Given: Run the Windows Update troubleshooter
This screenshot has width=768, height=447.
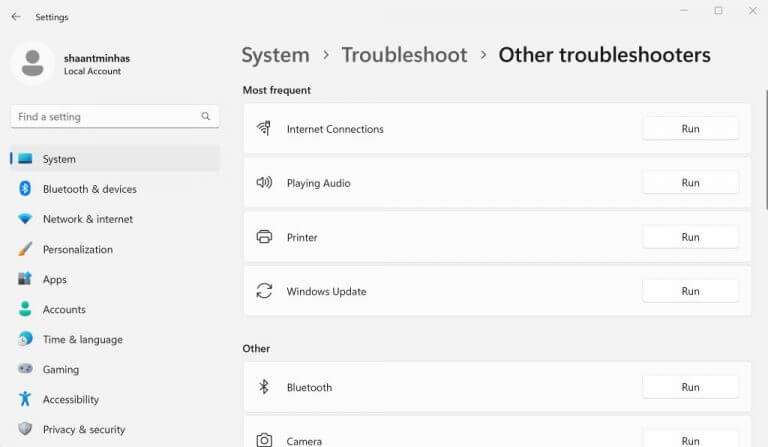Looking at the screenshot, I should click(690, 291).
